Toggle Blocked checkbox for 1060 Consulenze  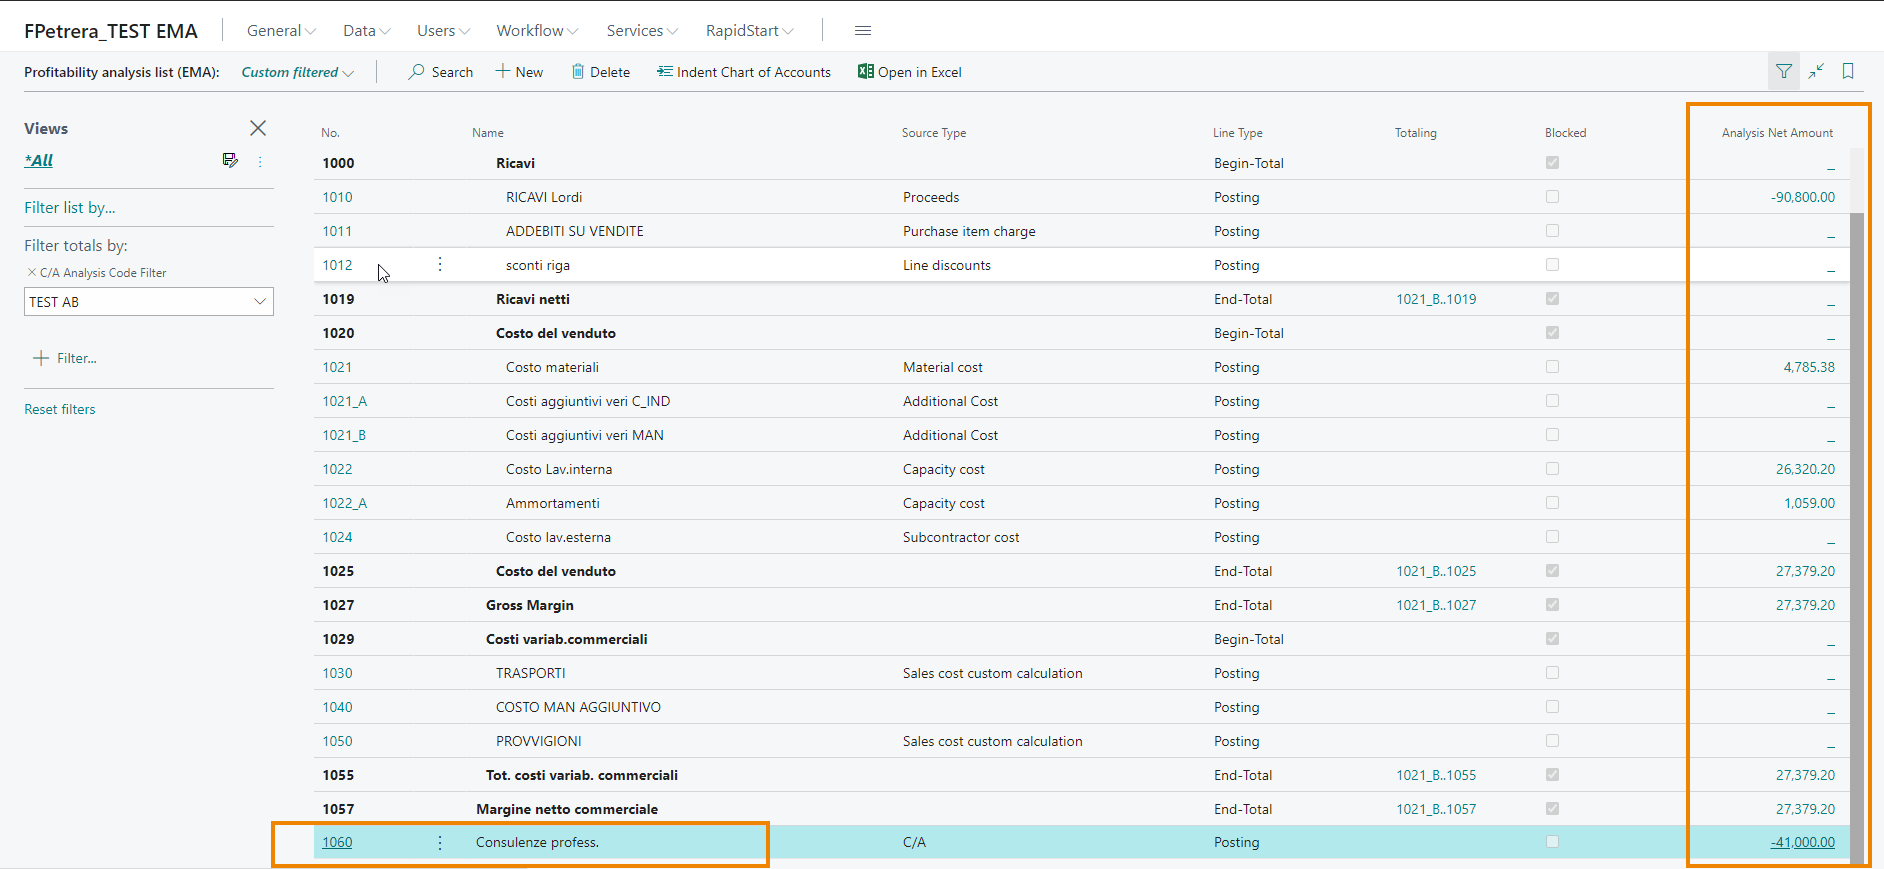tap(1552, 842)
